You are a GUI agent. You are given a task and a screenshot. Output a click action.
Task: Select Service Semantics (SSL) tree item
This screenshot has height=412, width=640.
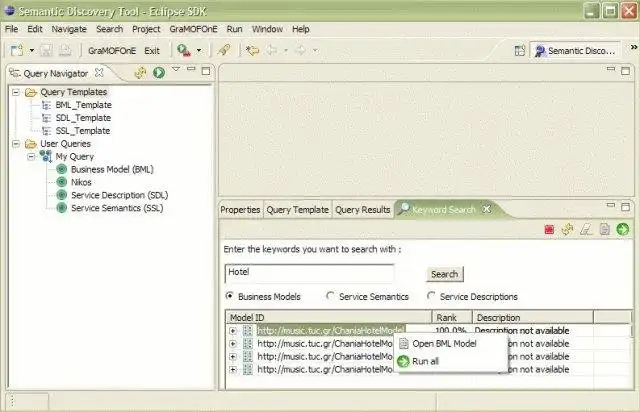[x=117, y=208]
